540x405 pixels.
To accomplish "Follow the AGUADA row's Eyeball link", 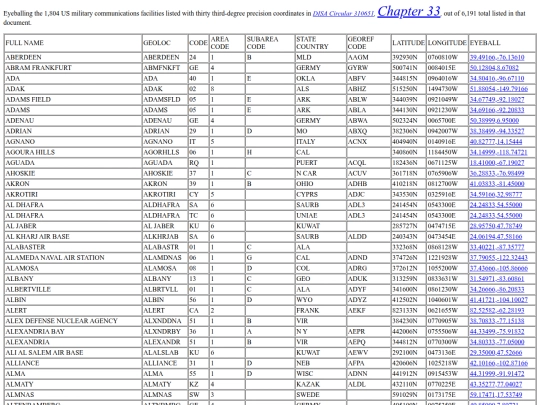I will 497,163.
